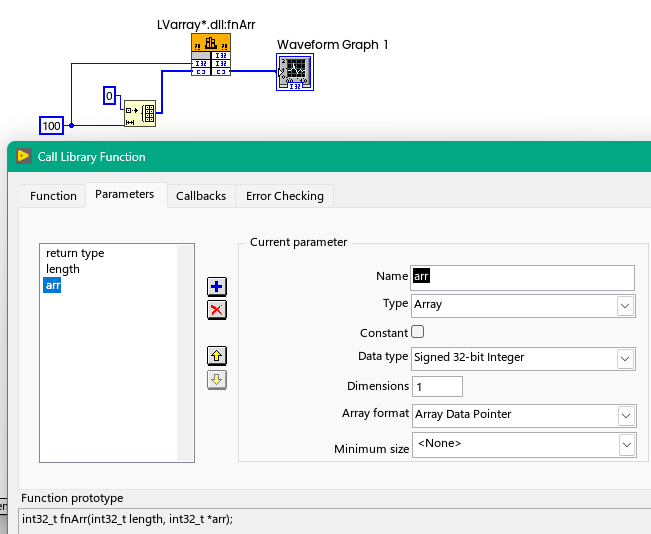Switch to the Function tab
This screenshot has height=534, width=651.
click(53, 196)
